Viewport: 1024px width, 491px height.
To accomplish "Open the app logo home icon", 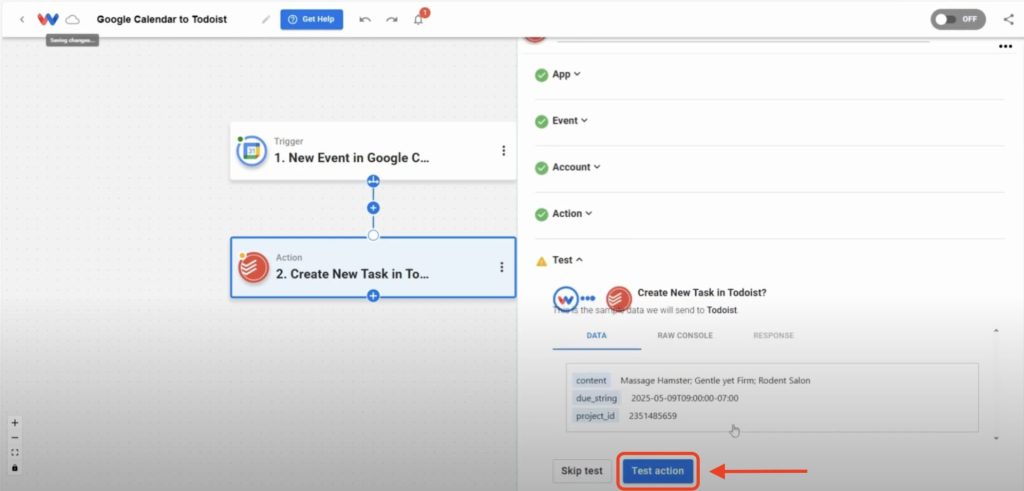I will click(x=48, y=20).
